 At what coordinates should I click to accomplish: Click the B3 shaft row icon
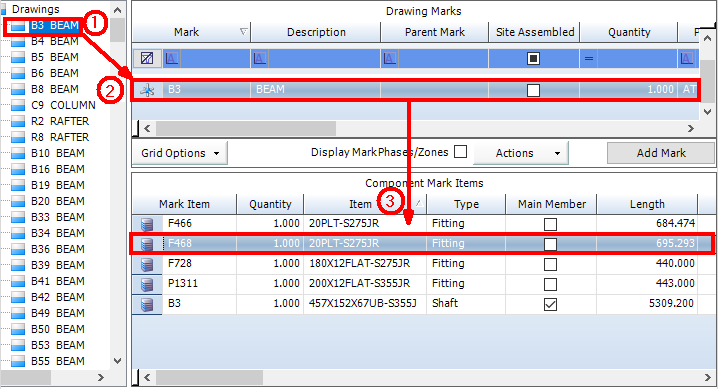(147, 304)
